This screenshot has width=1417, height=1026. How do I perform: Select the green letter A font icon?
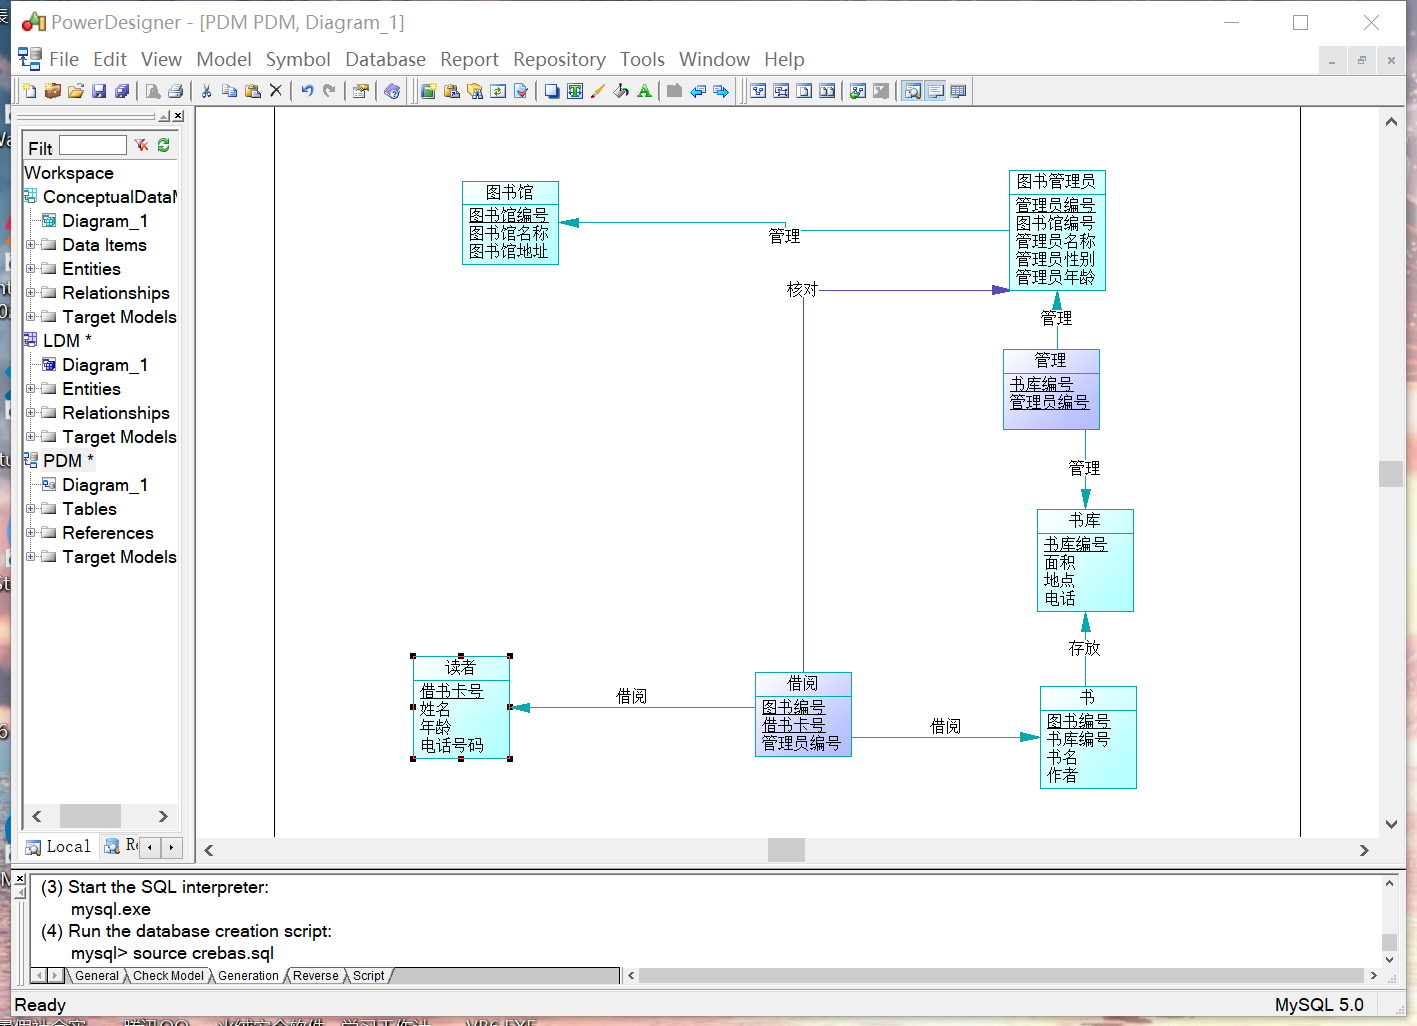point(644,91)
